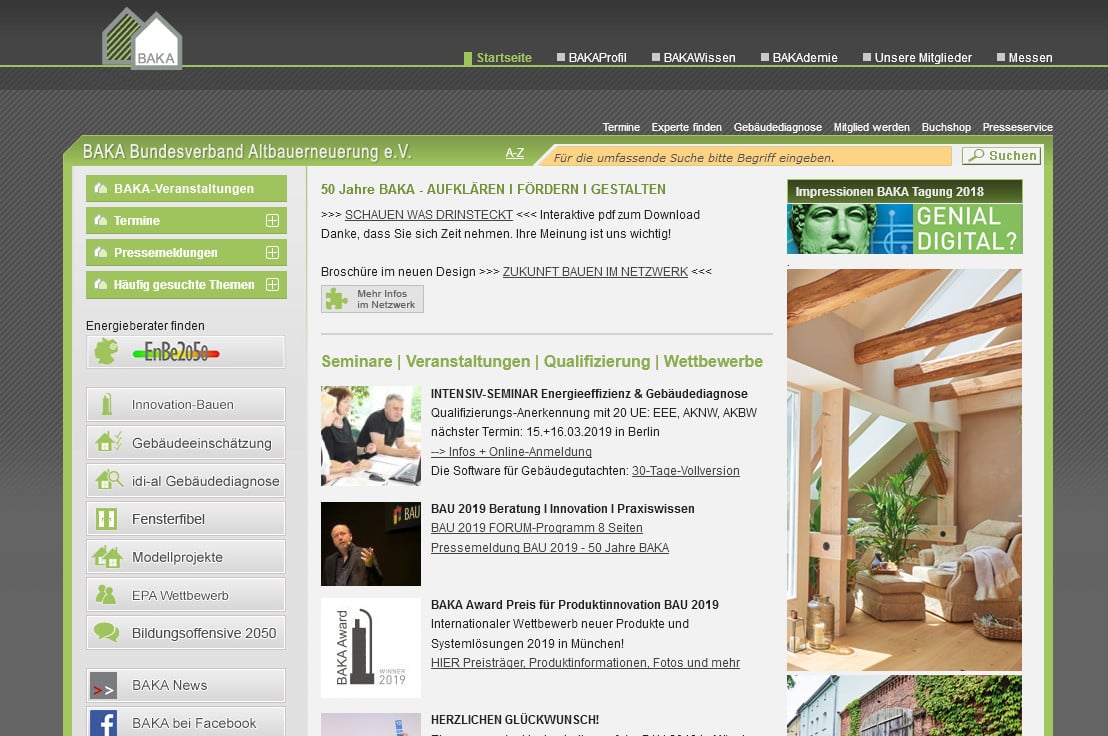This screenshot has width=1108, height=736.
Task: Click Impressionen BAKA Tagung 2018 header
Action: pyautogui.click(x=904, y=191)
